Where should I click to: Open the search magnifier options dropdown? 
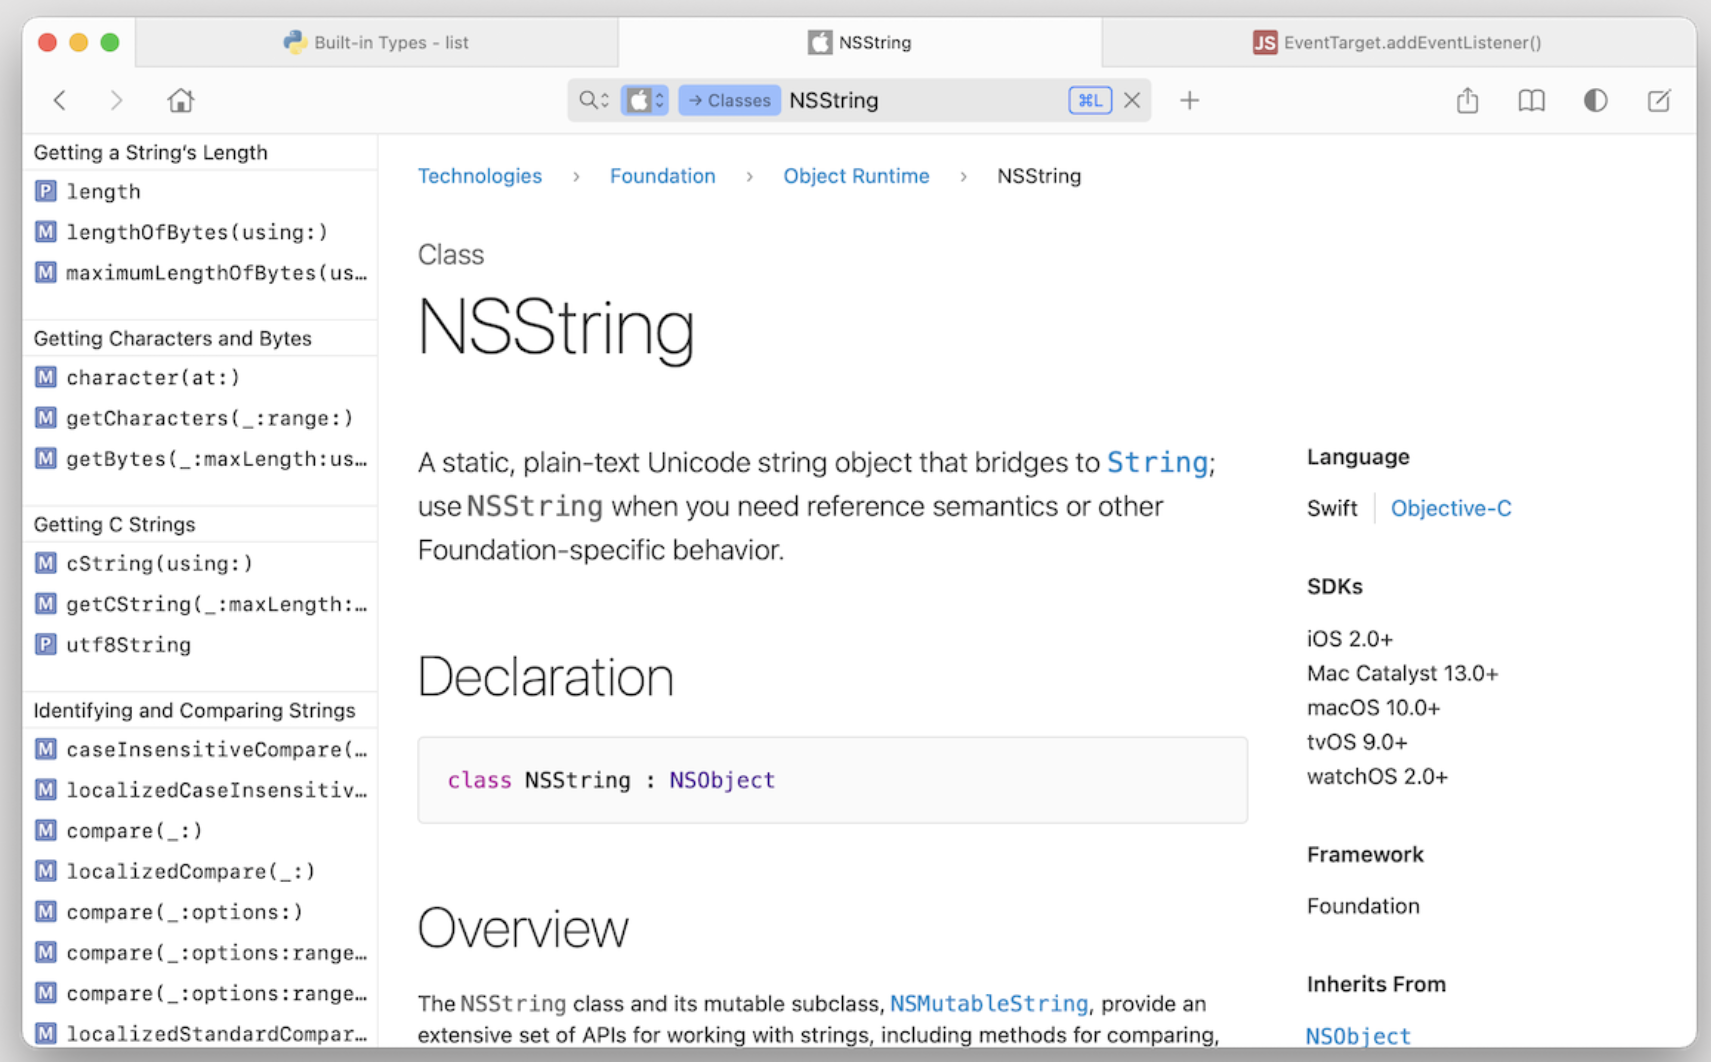(x=593, y=100)
